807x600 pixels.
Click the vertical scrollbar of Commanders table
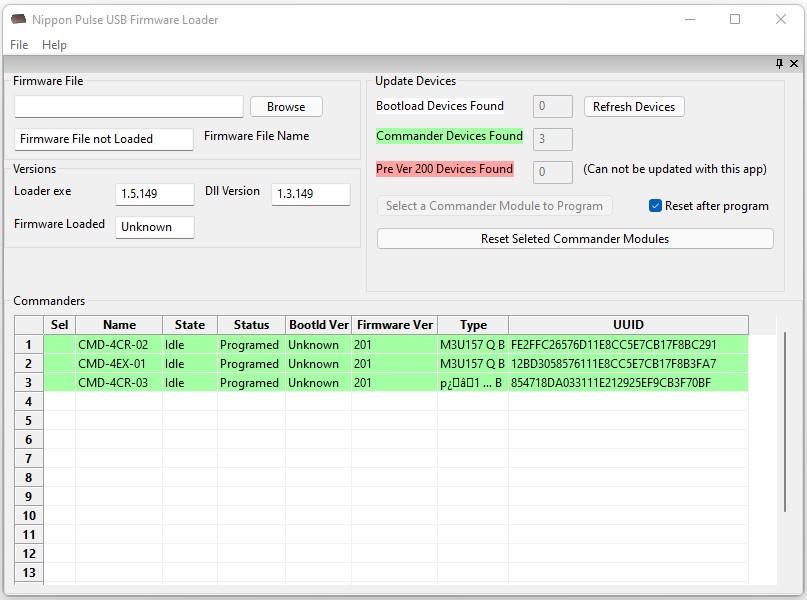[x=785, y=422]
